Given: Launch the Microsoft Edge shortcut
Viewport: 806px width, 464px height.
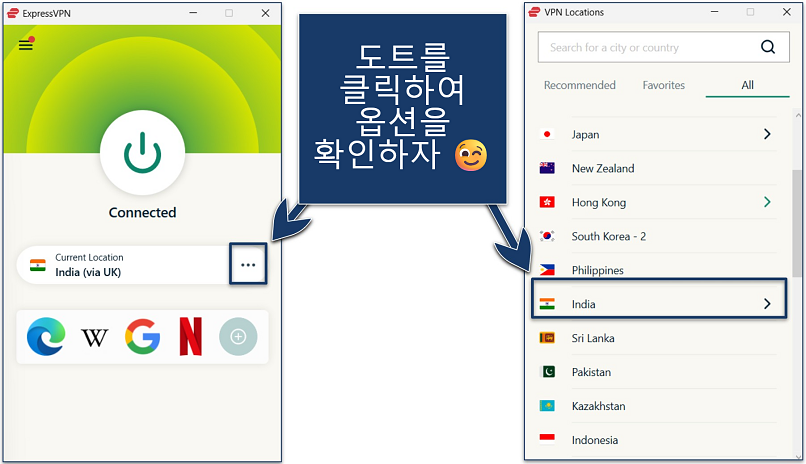Looking at the screenshot, I should point(46,337).
